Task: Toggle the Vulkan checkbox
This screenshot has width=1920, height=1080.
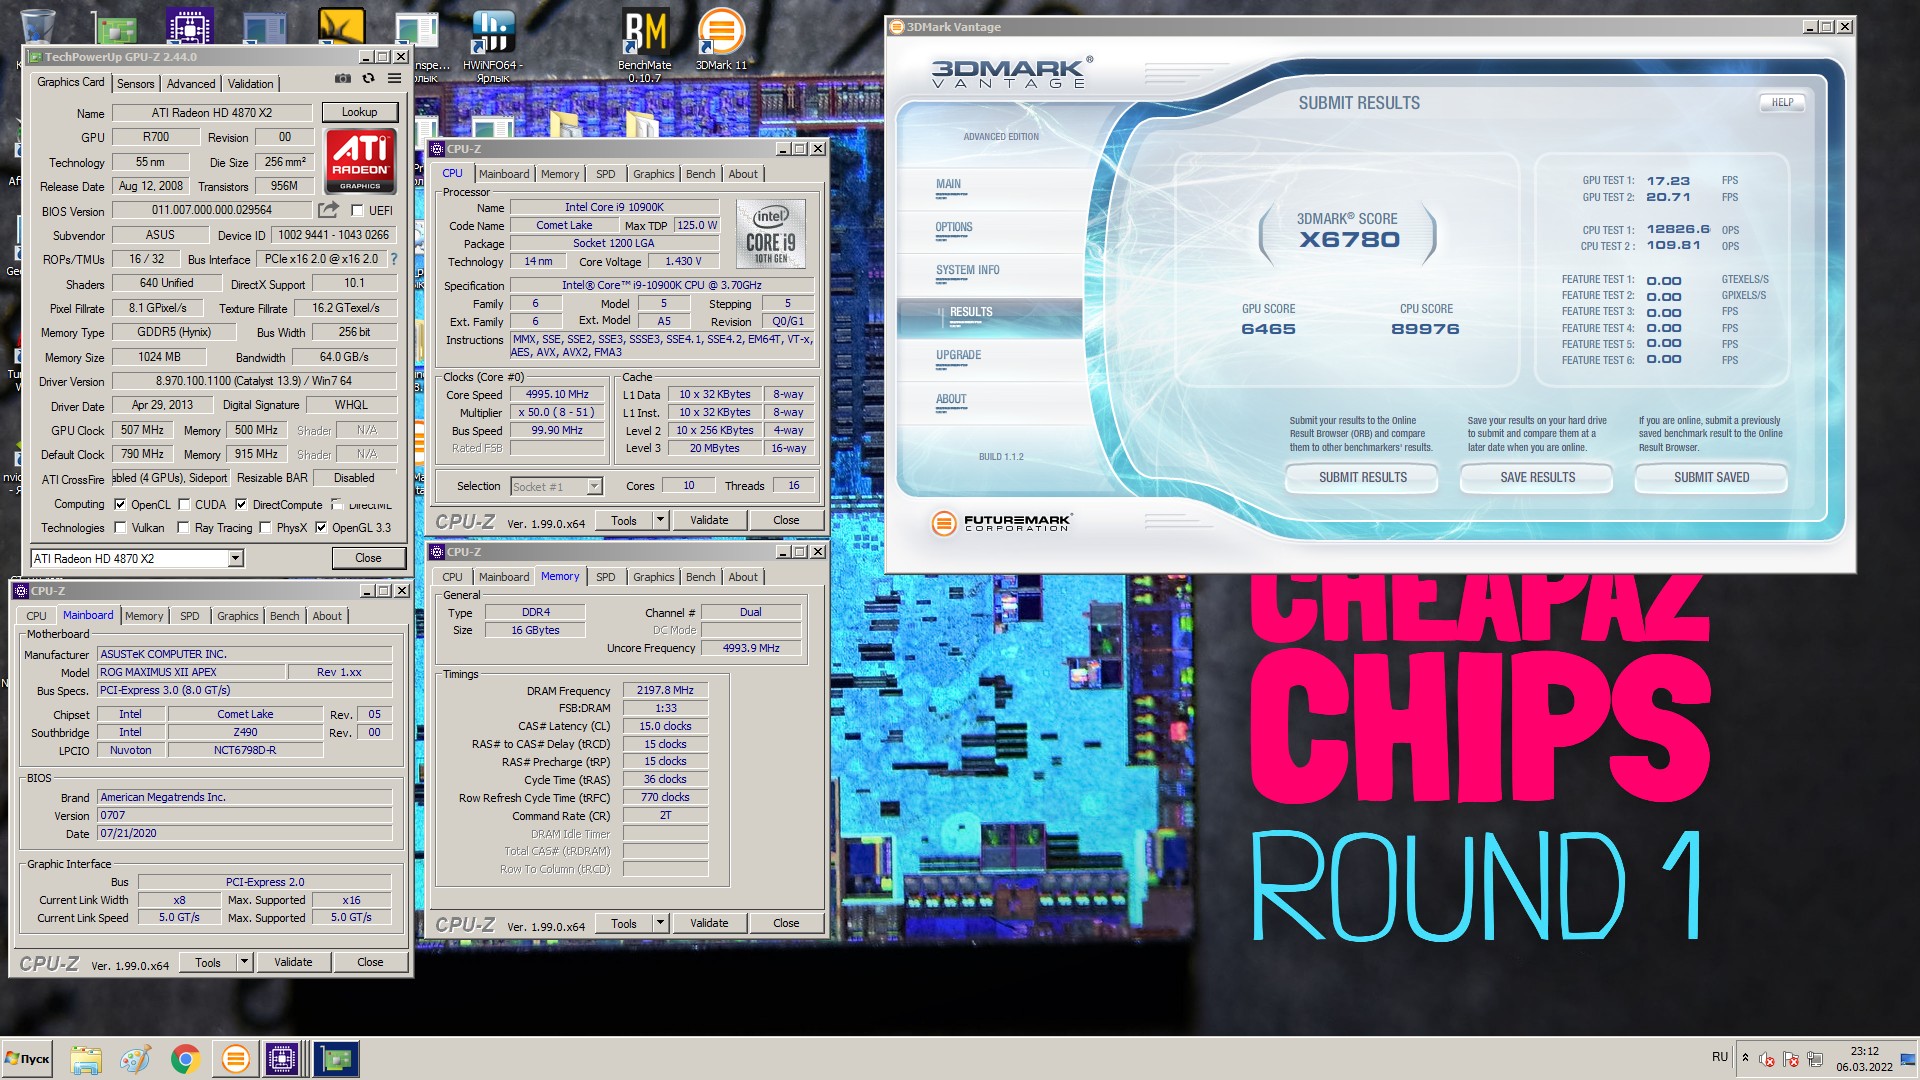Action: 120,528
